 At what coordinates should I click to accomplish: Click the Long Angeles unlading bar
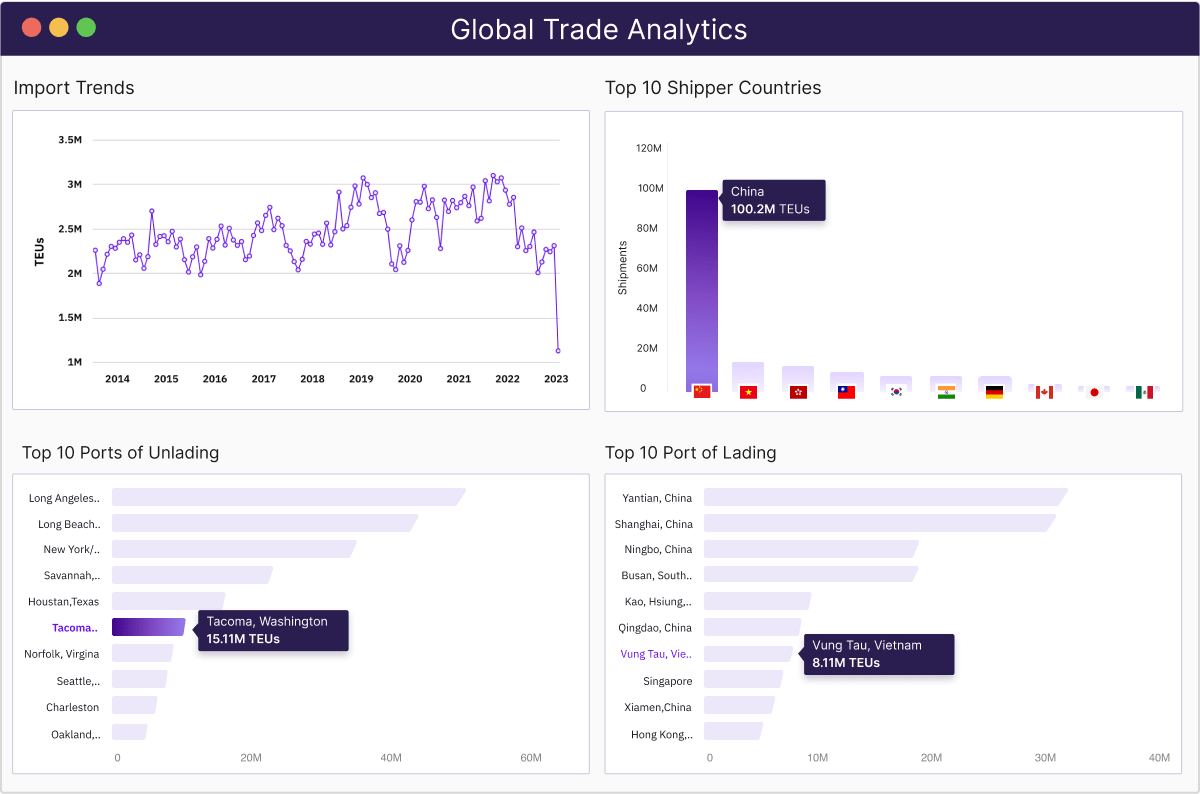(x=288, y=496)
